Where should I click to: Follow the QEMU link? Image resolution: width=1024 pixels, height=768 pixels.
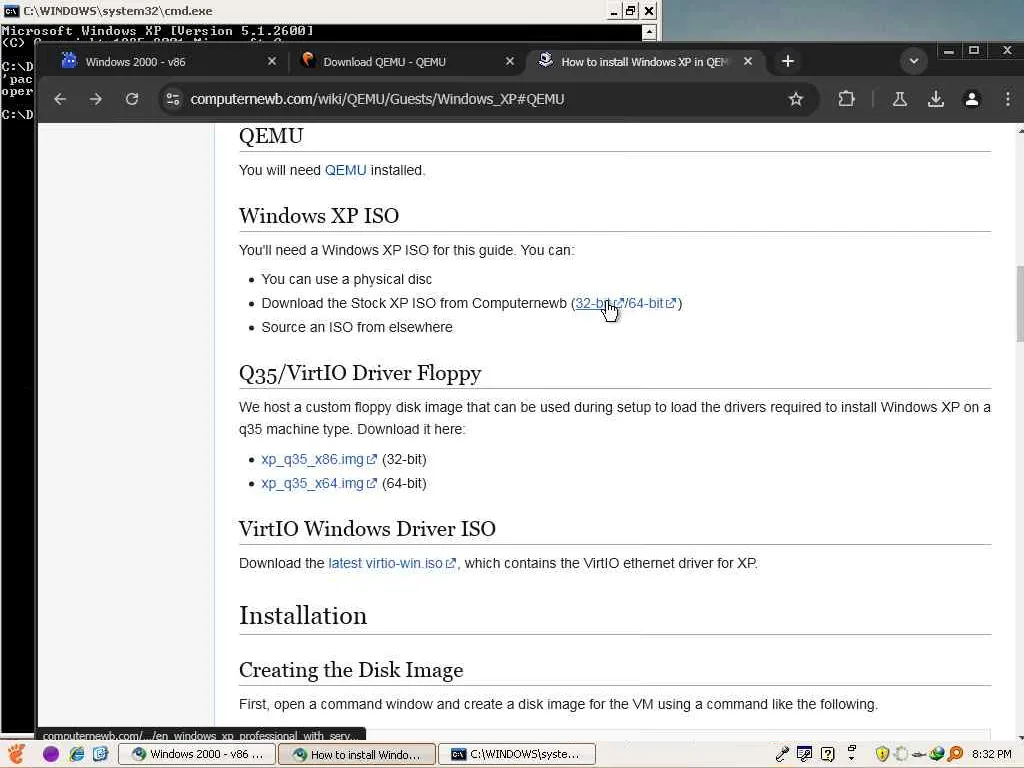(x=345, y=170)
